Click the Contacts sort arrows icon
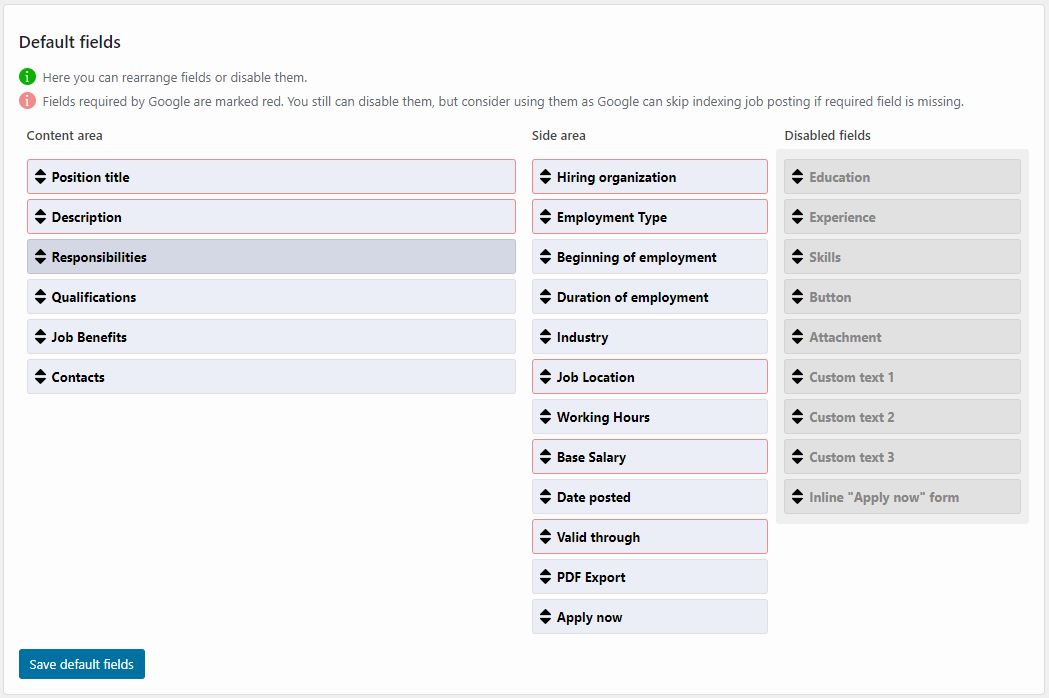The height and width of the screenshot is (698, 1049). coord(40,377)
